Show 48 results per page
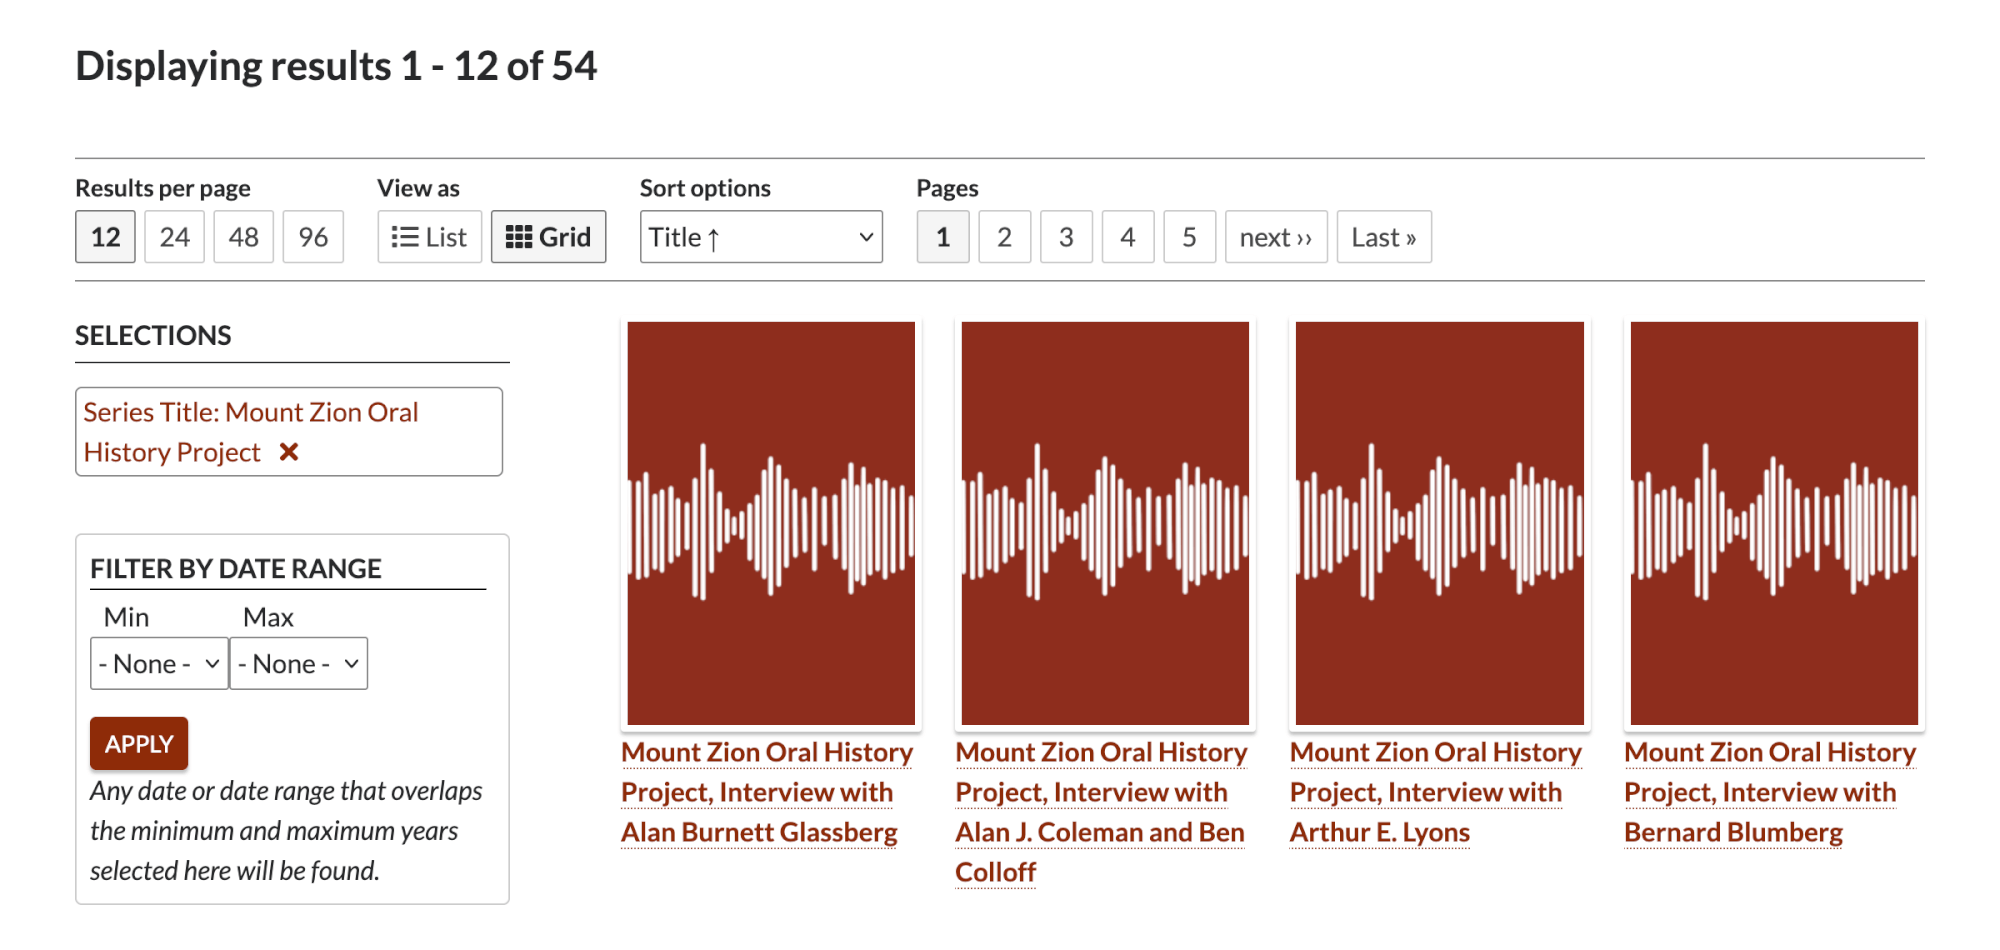The image size is (2000, 950). [243, 236]
